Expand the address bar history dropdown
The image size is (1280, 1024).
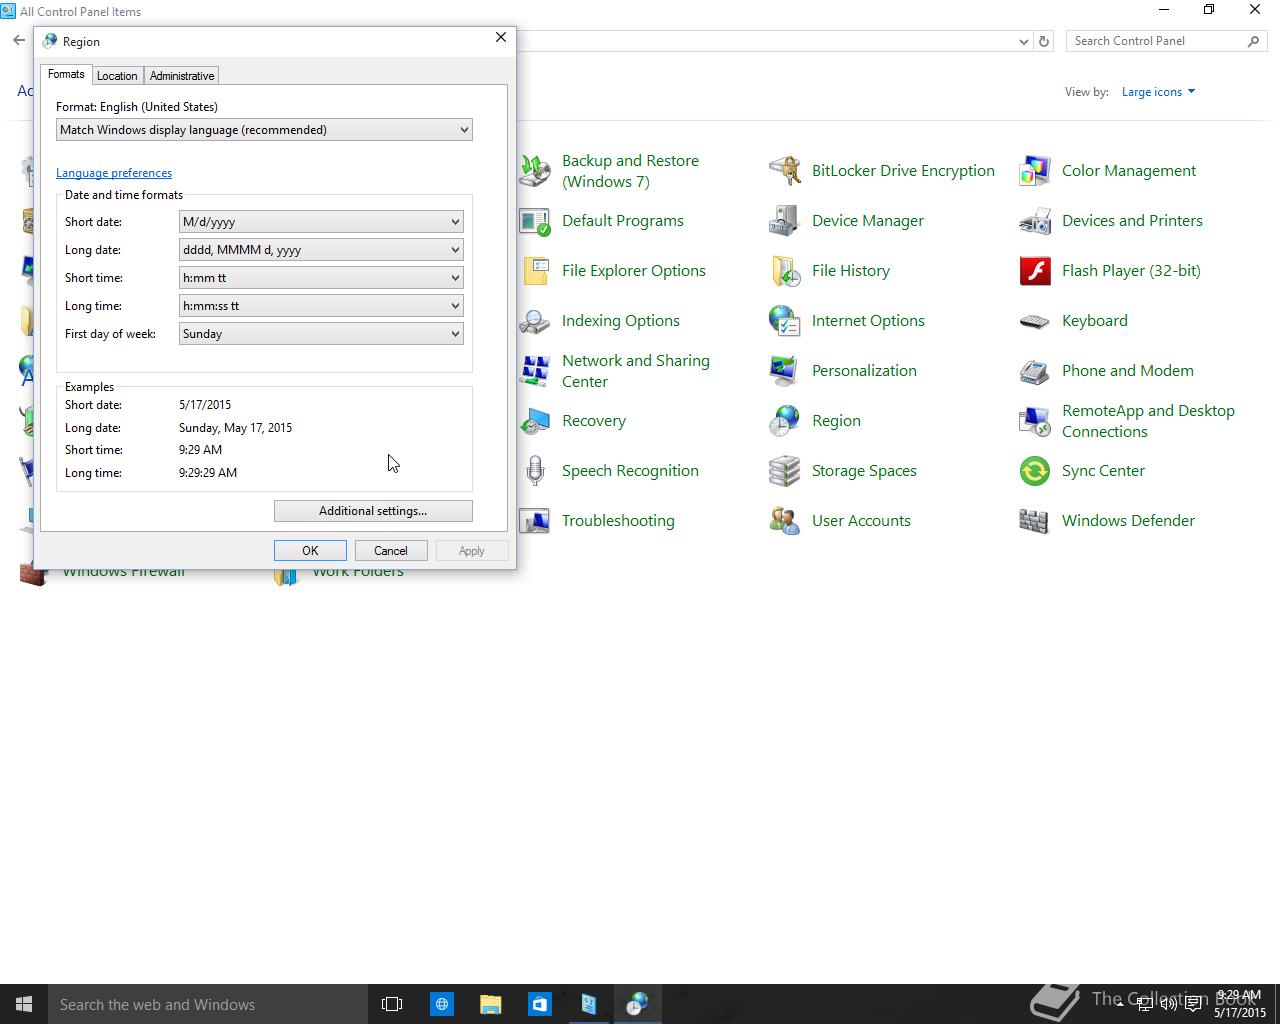(x=1023, y=41)
